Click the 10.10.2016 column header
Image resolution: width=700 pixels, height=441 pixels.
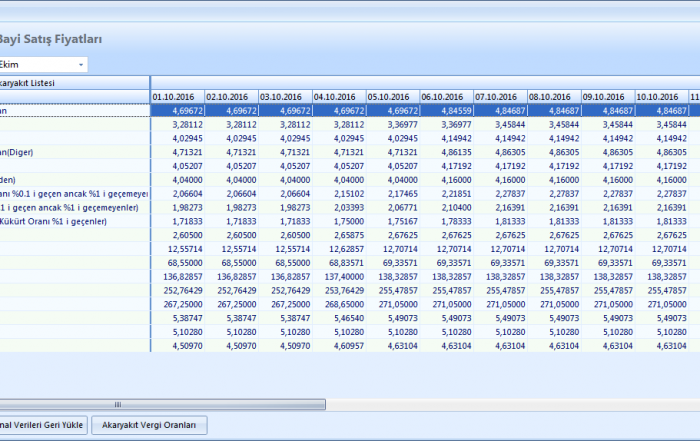pyautogui.click(x=661, y=97)
